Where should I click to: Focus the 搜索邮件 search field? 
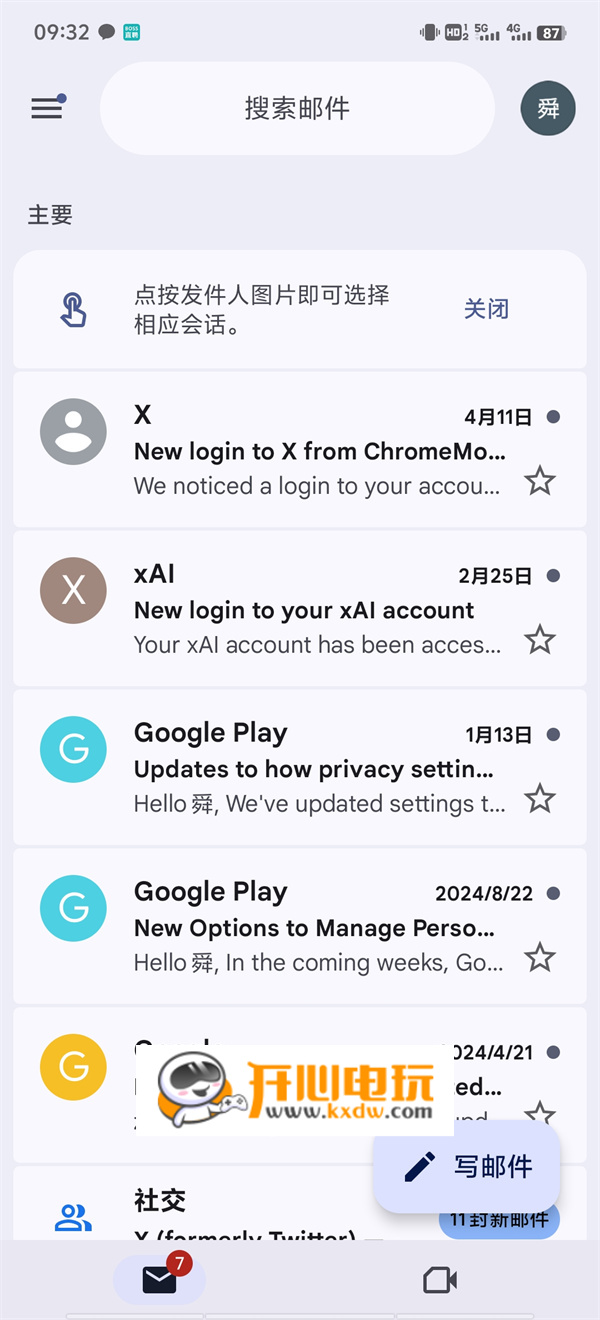pyautogui.click(x=297, y=109)
